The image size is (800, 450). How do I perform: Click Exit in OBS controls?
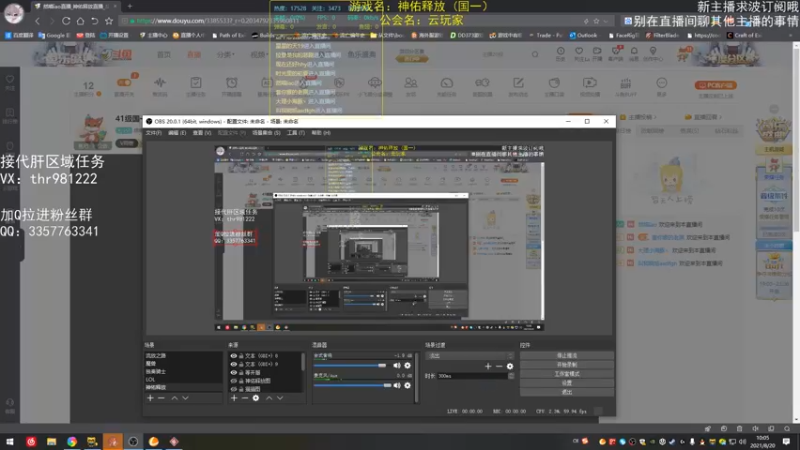(x=567, y=392)
